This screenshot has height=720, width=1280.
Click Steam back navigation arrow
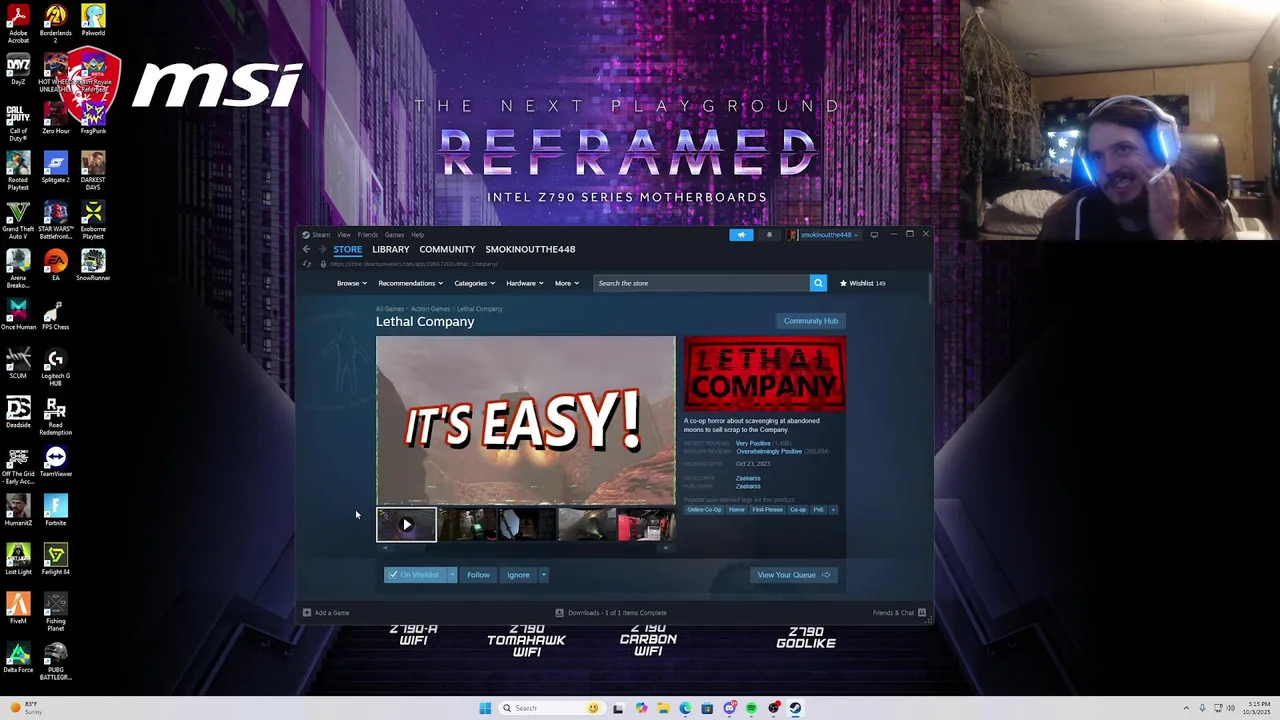coord(307,249)
